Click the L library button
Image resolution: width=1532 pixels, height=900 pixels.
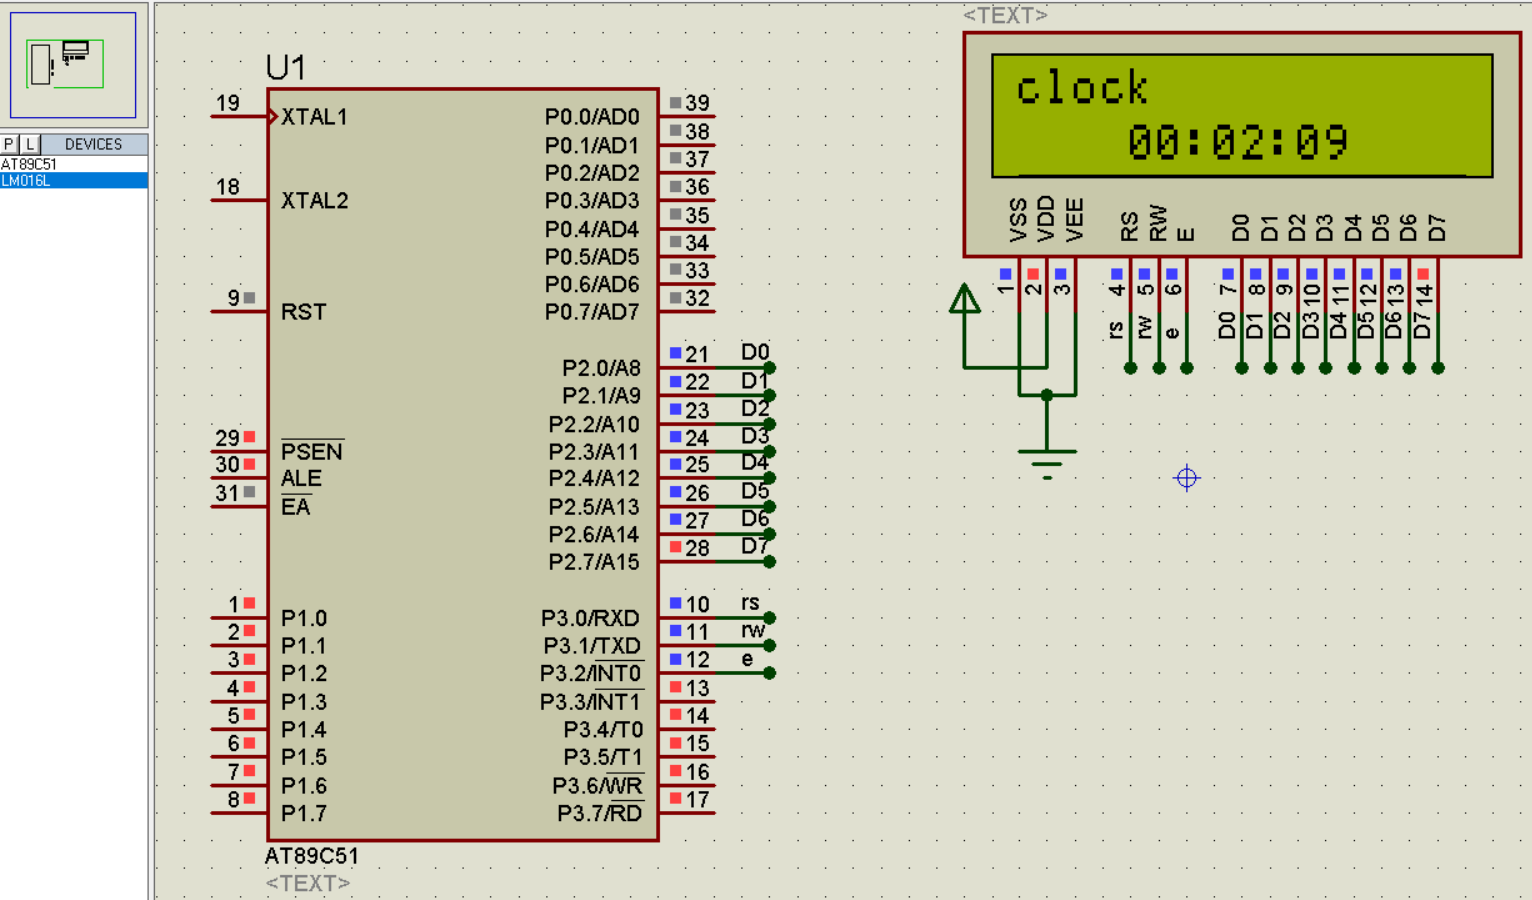tap(30, 144)
